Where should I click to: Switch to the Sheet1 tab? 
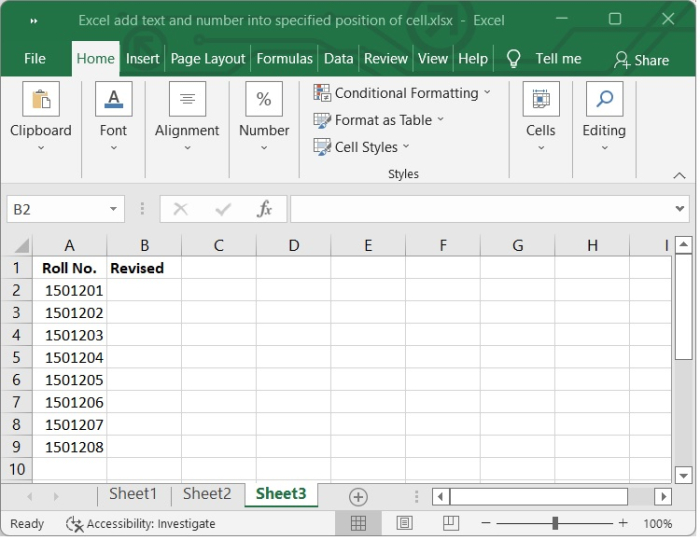(x=133, y=494)
